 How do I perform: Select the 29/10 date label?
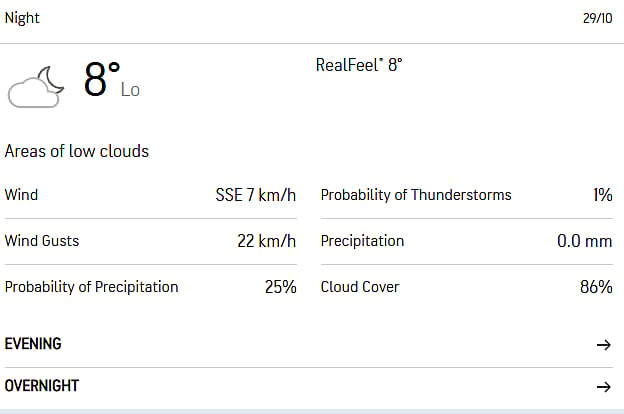(x=597, y=19)
